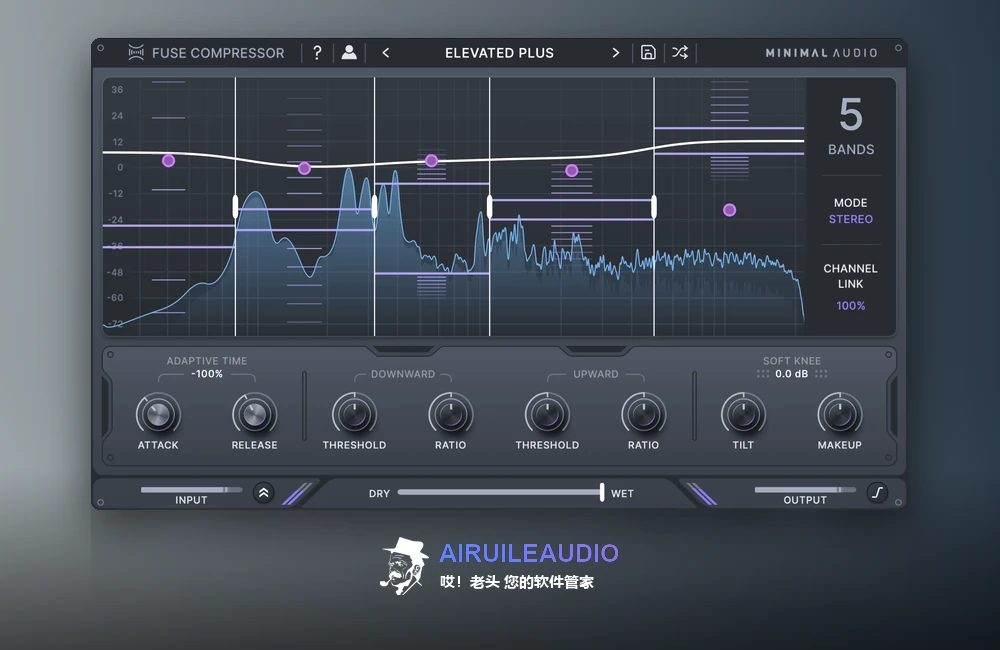Toggle input double-chevron button
The width and height of the screenshot is (1000, 650).
(263, 492)
